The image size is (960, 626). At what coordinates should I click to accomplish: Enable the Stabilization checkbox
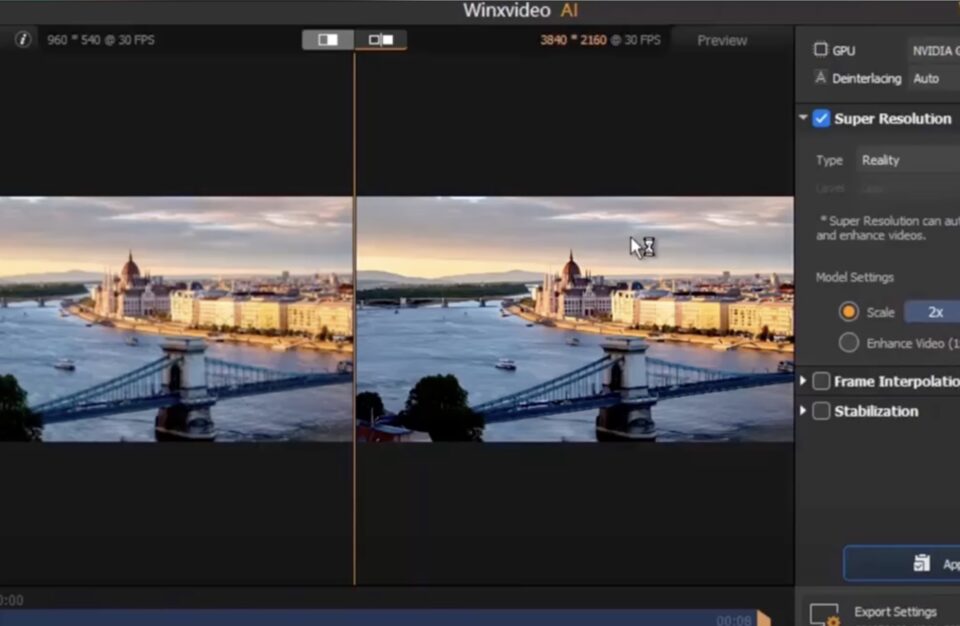(x=821, y=410)
